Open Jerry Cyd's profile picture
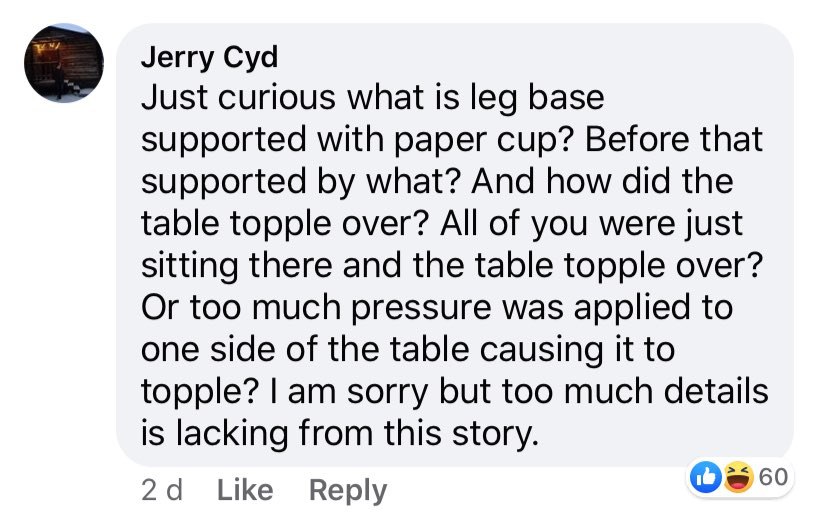This screenshot has height=526, width=828. (64, 63)
